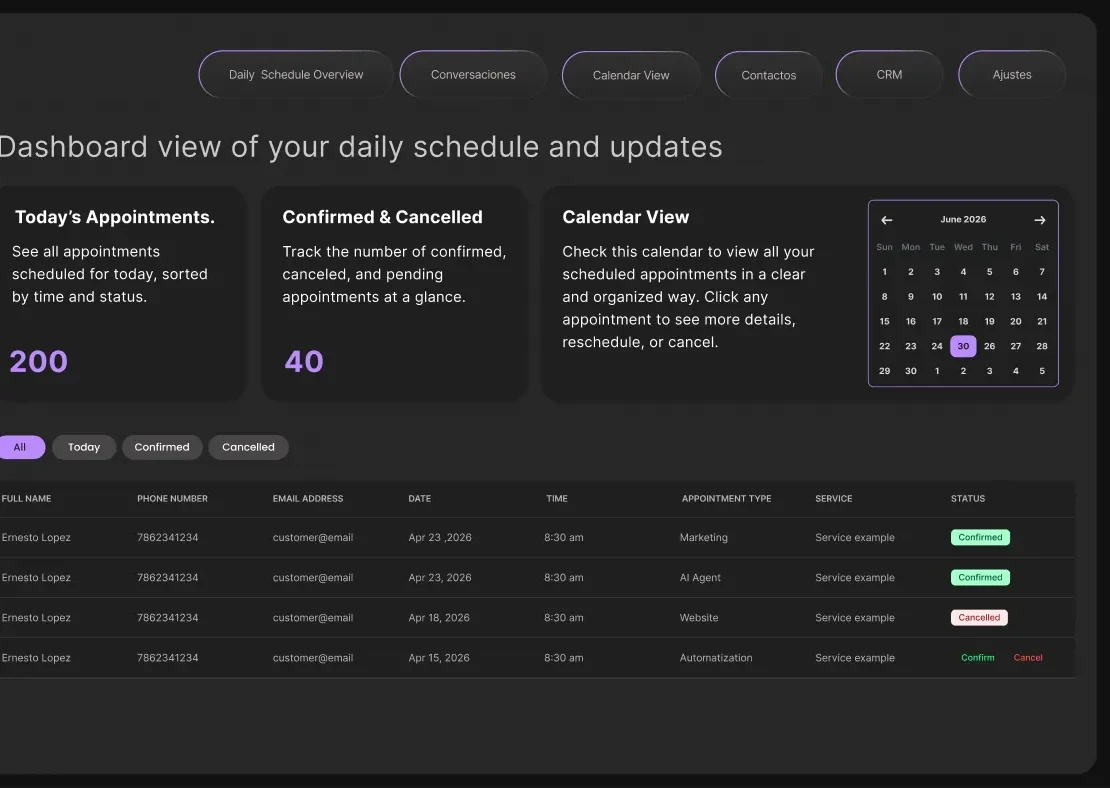Click the Confirmed badge in AI Agent row
Screen dimensions: 1110x788
pos(980,578)
